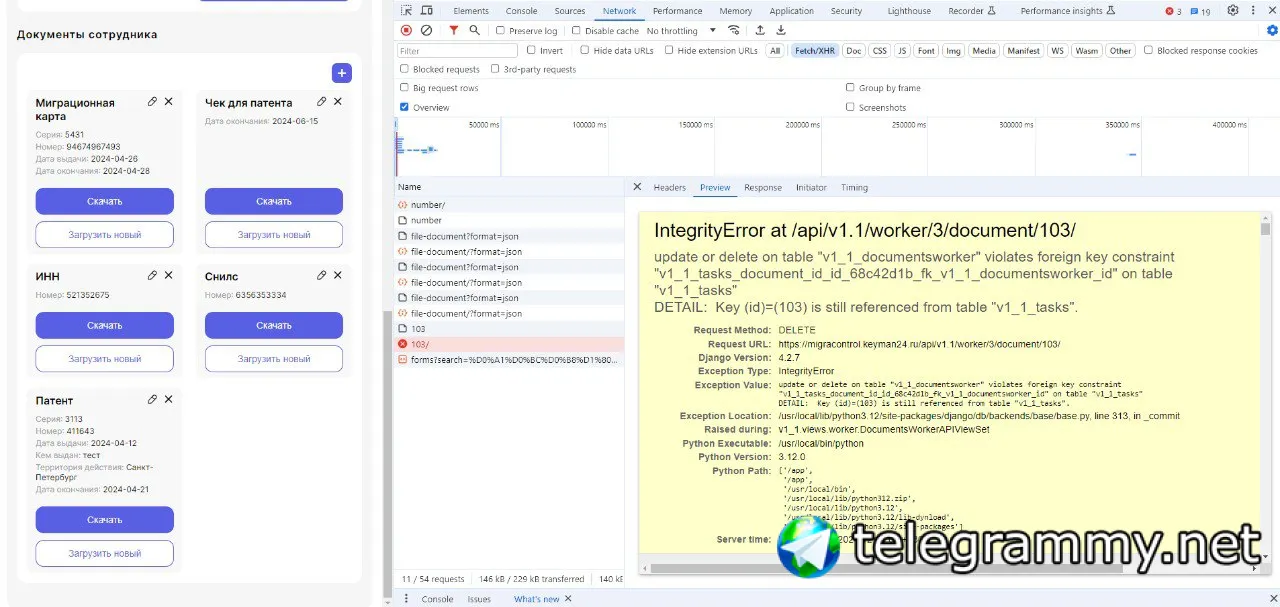Click Скачать under Снилс

[274, 325]
